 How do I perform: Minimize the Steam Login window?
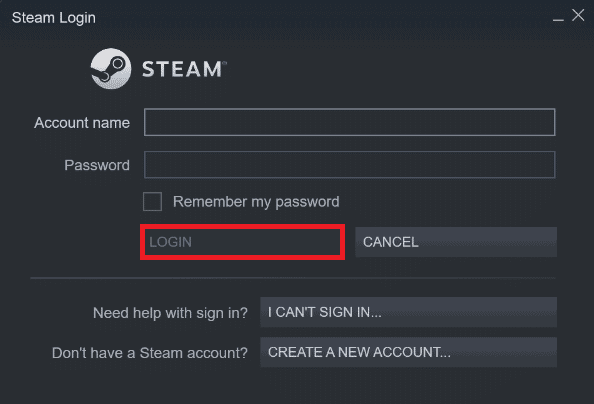tap(558, 17)
